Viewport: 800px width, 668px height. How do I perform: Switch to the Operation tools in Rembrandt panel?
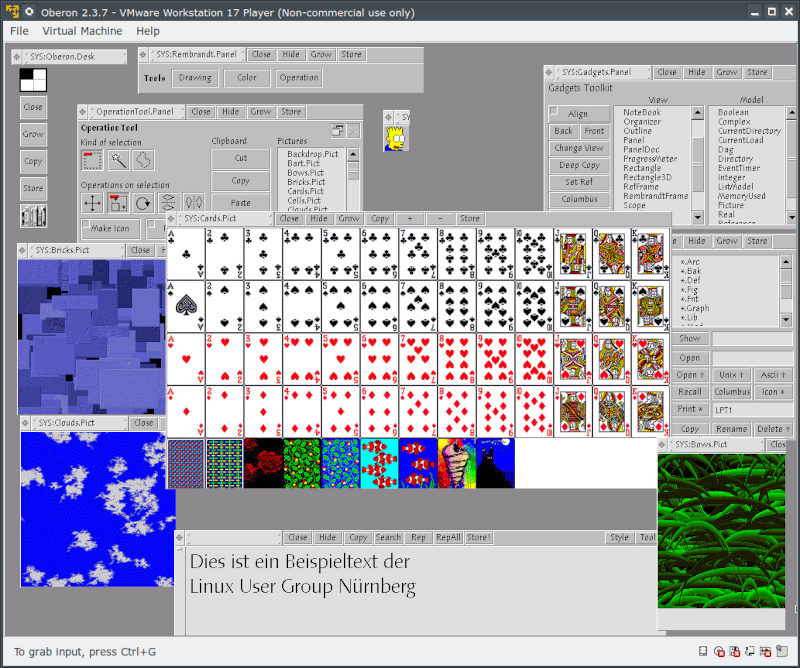[299, 78]
